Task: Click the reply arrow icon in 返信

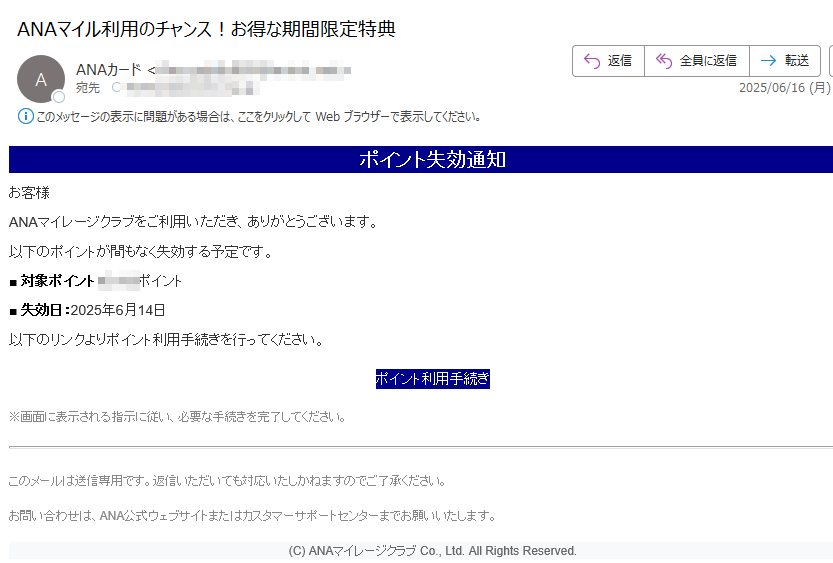Action: click(592, 61)
